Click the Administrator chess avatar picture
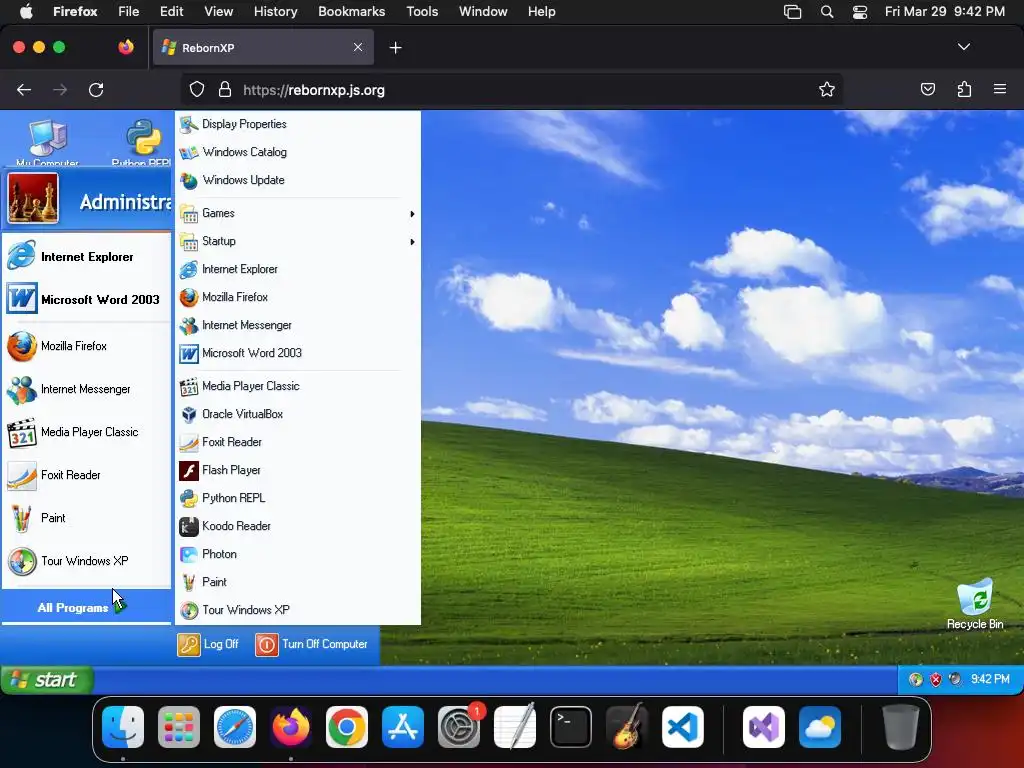The width and height of the screenshot is (1024, 768). click(33, 198)
